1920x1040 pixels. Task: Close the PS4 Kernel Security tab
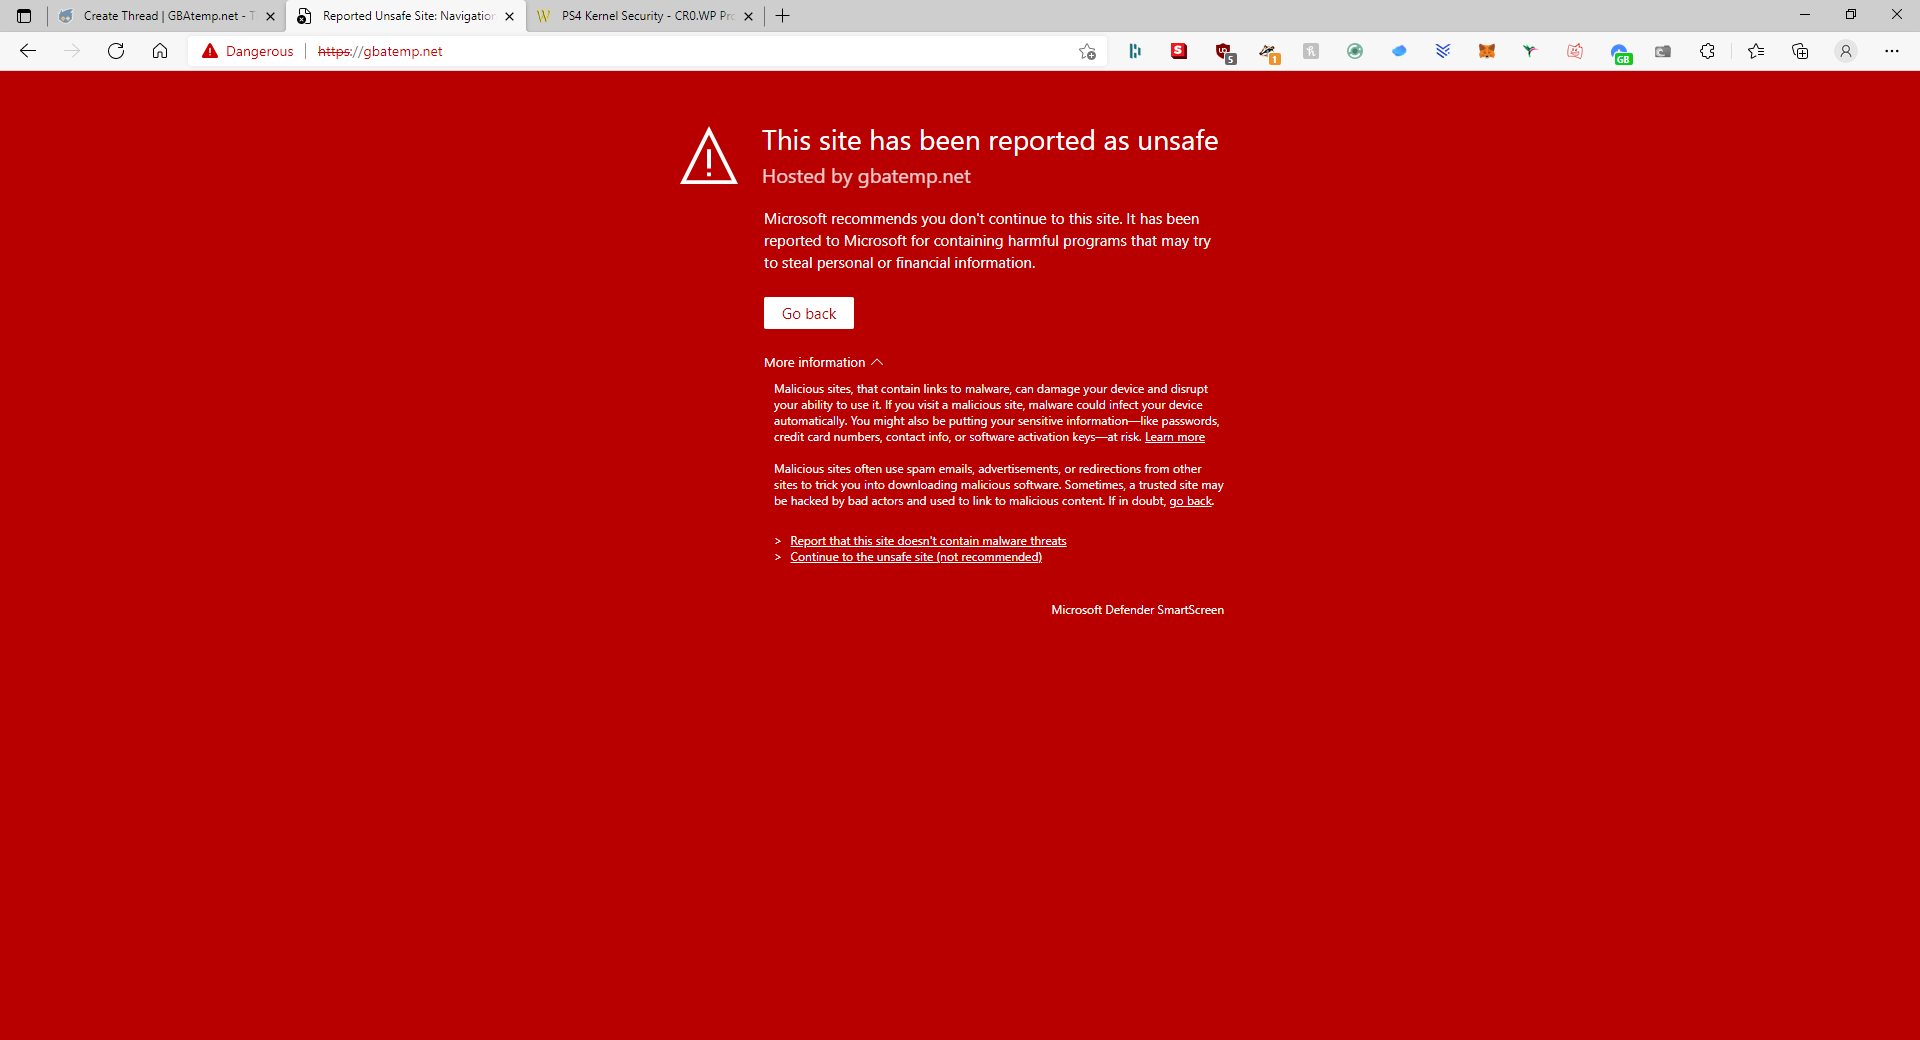(x=748, y=16)
